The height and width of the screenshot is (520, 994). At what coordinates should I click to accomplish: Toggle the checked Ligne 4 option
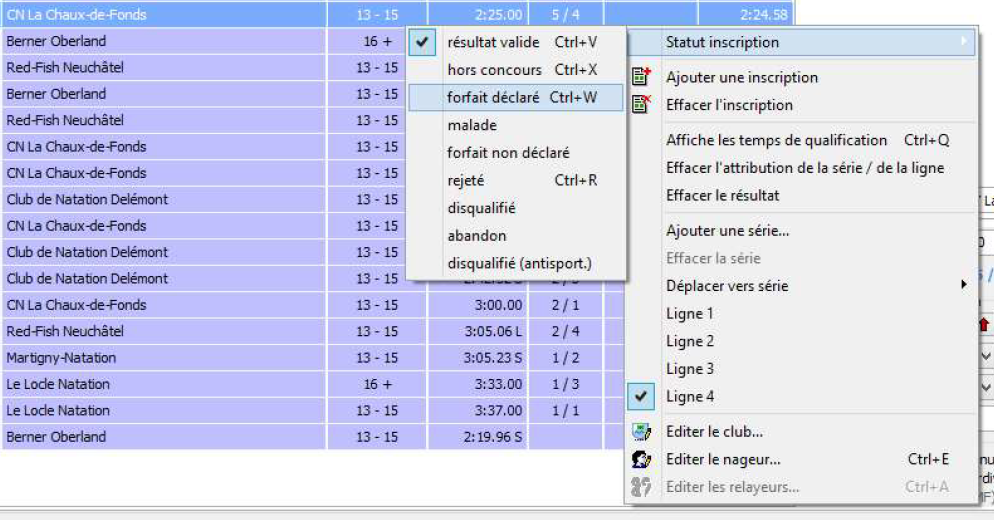coord(690,397)
